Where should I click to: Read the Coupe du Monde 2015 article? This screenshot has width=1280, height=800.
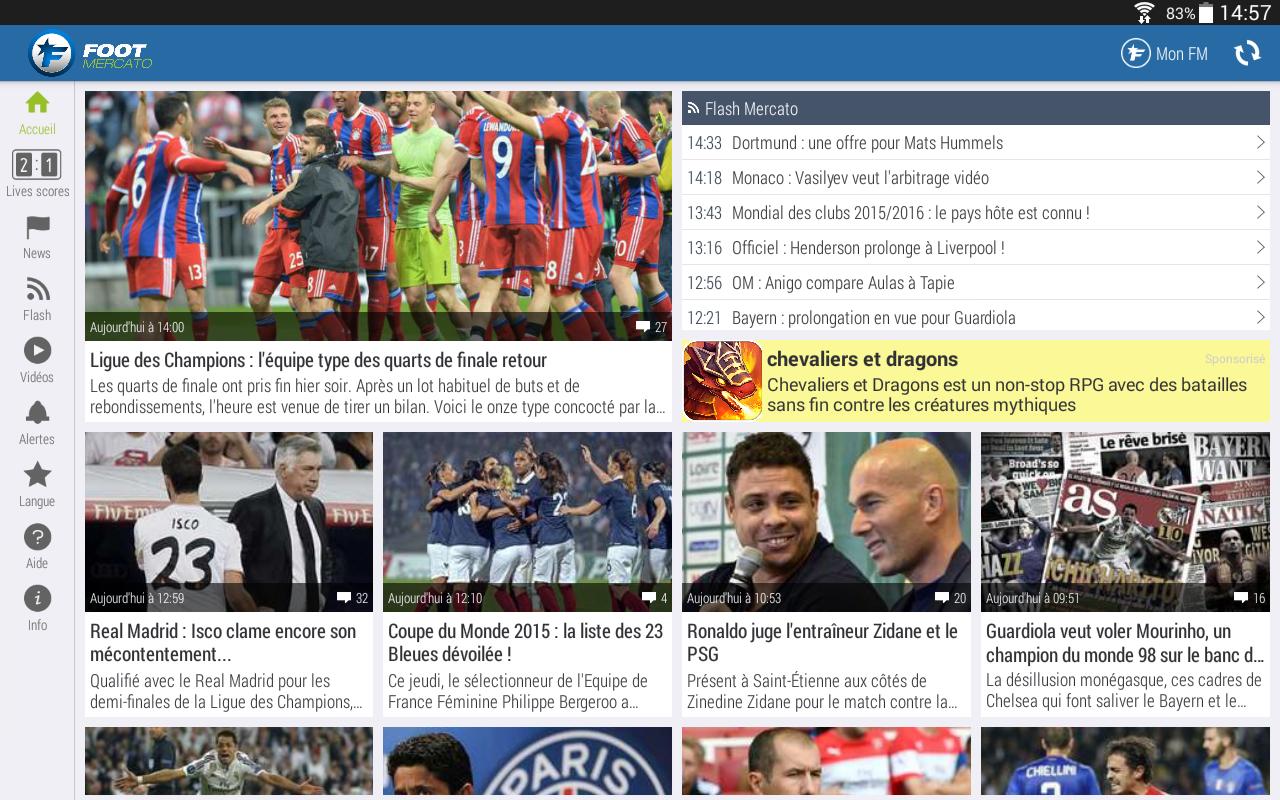[527, 644]
